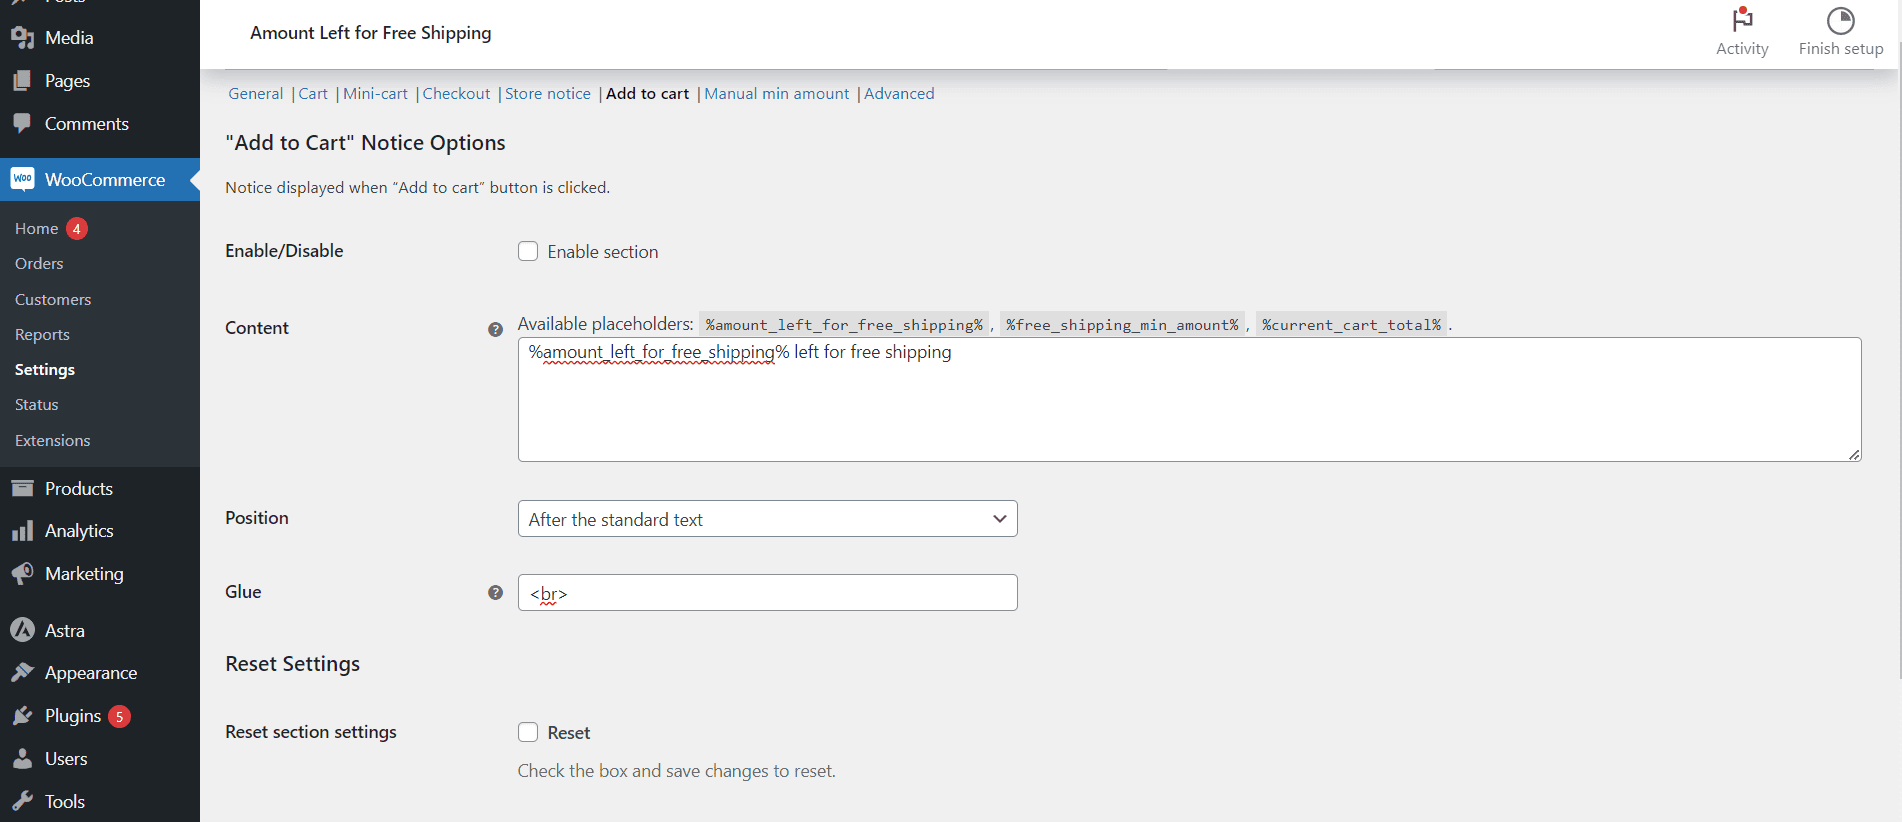Click inside the Content textarea

pos(1189,399)
